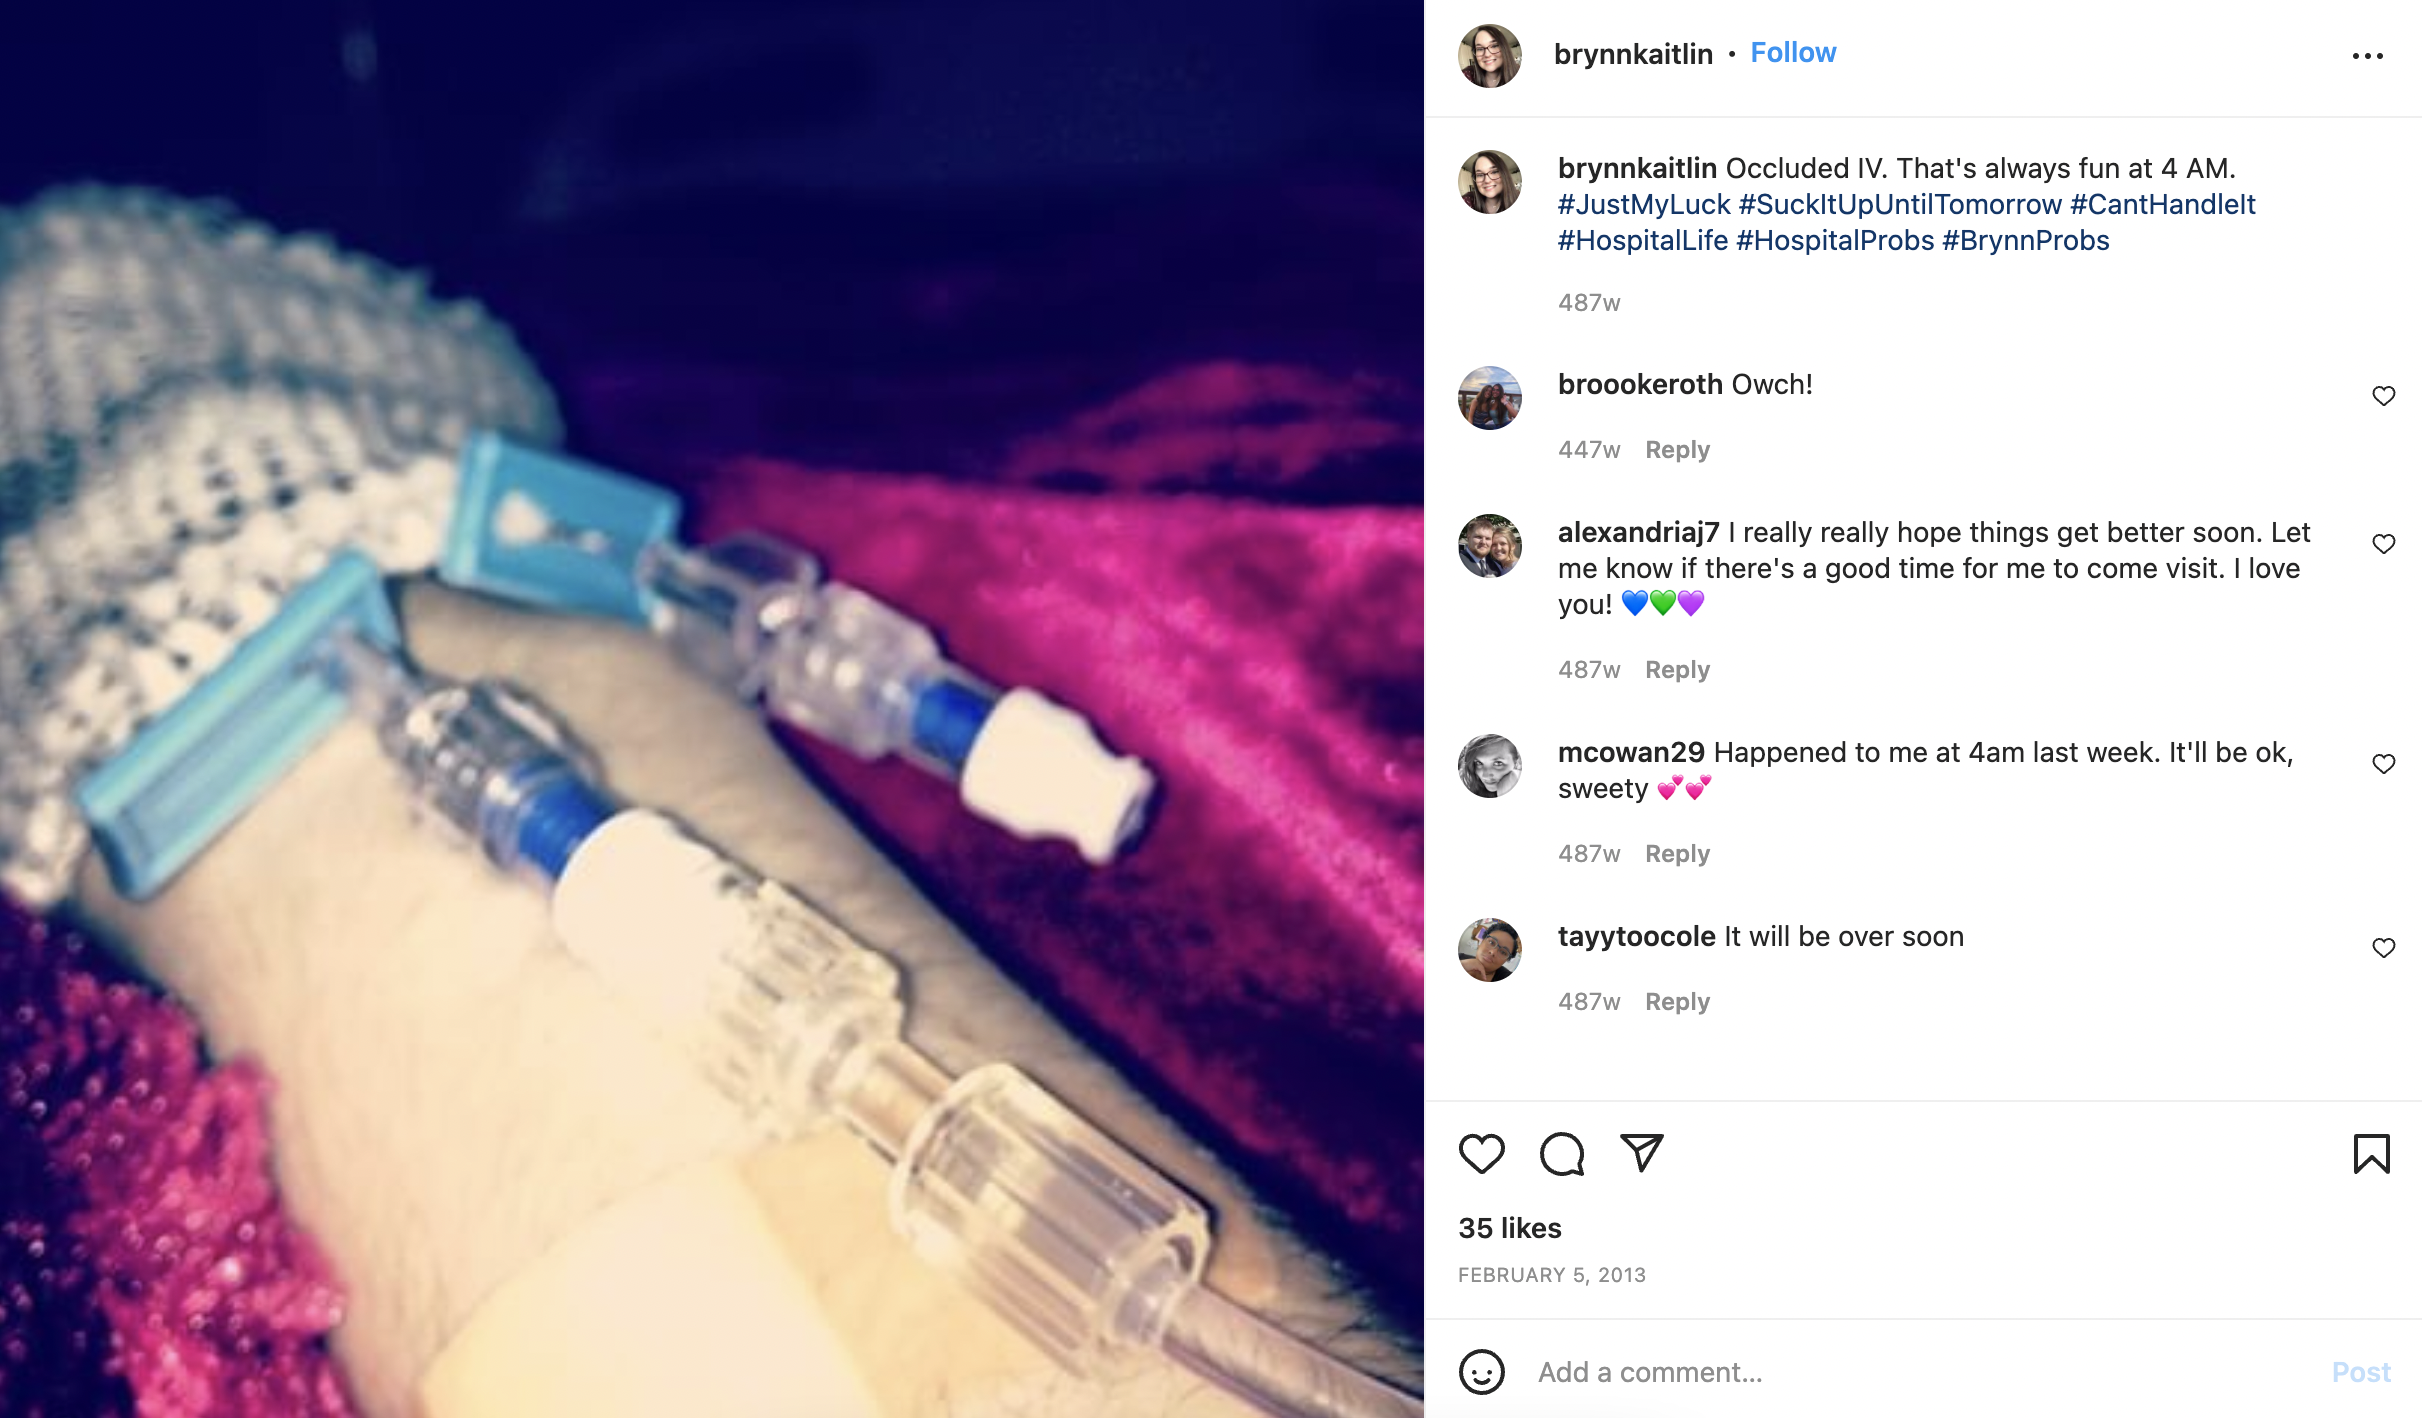Like alexandriaj7's comment heart
2422x1418 pixels.
(x=2383, y=544)
